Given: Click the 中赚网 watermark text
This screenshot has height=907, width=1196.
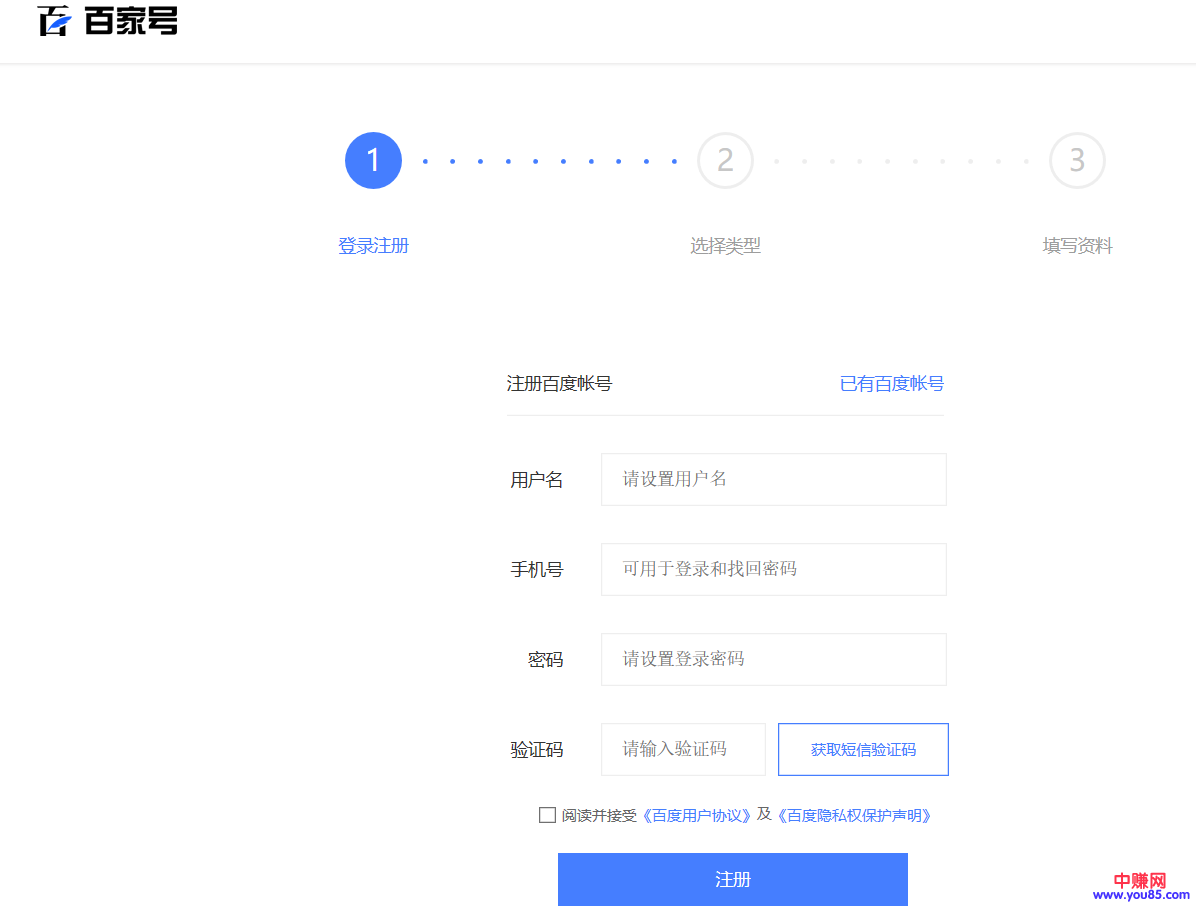Looking at the screenshot, I should 1140,880.
